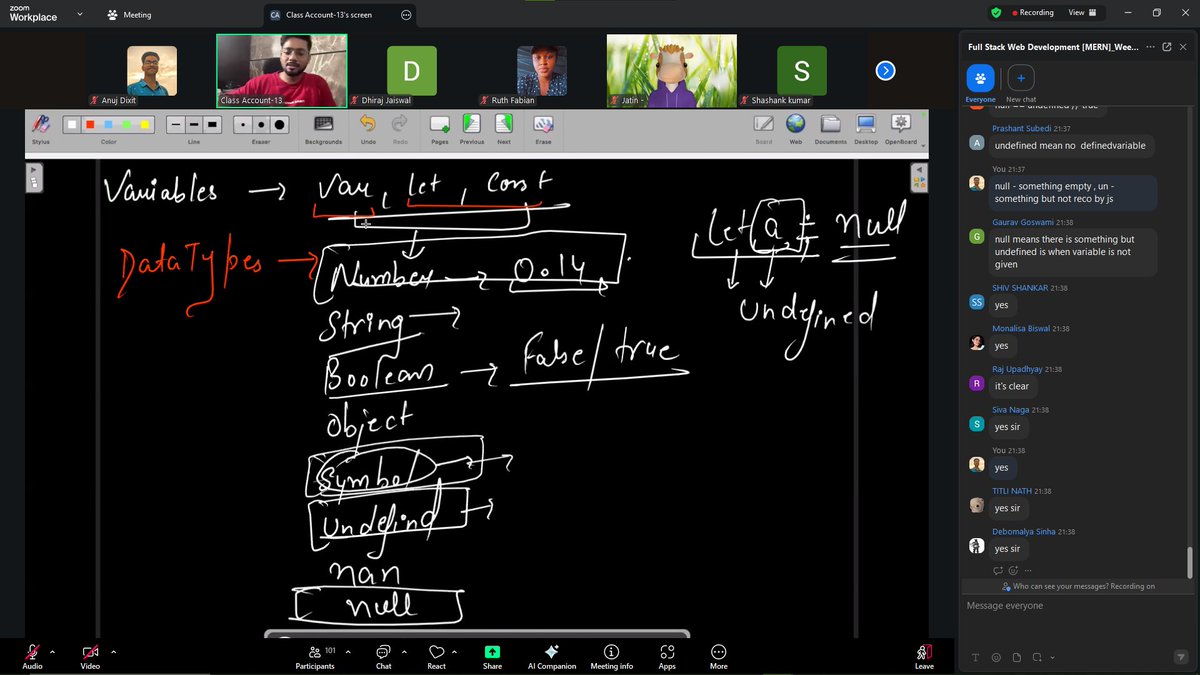
Task: Click the Recording indicator
Action: 1032,13
